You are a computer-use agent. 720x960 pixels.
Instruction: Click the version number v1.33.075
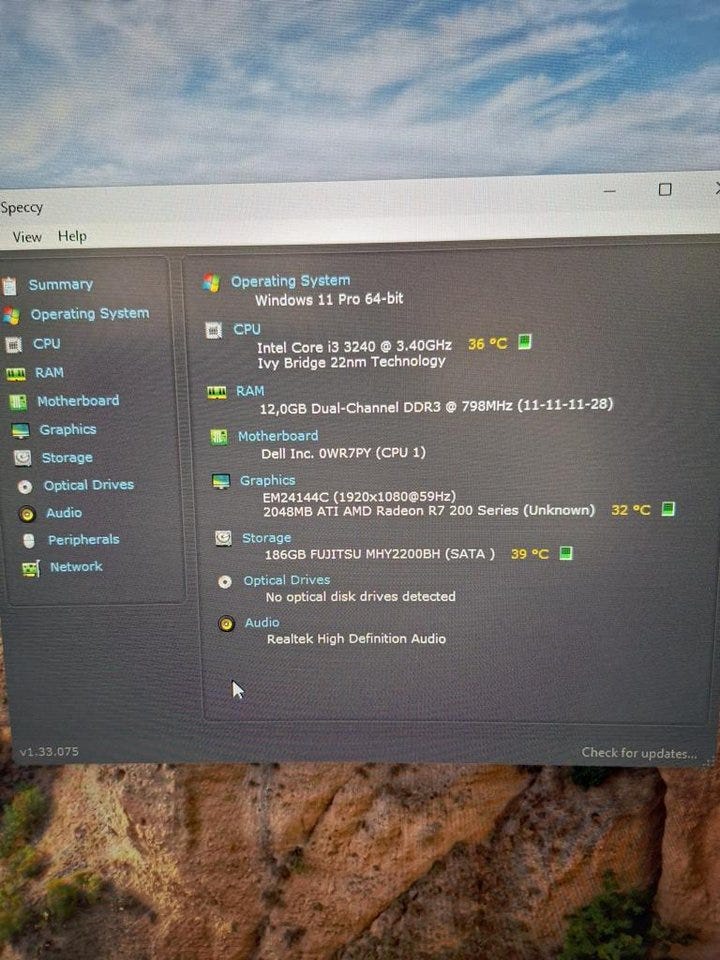click(x=49, y=752)
